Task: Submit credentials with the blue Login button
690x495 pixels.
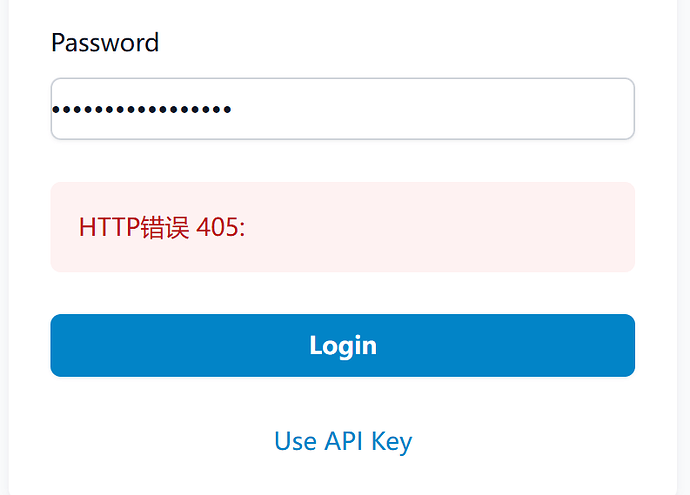Action: pos(342,345)
